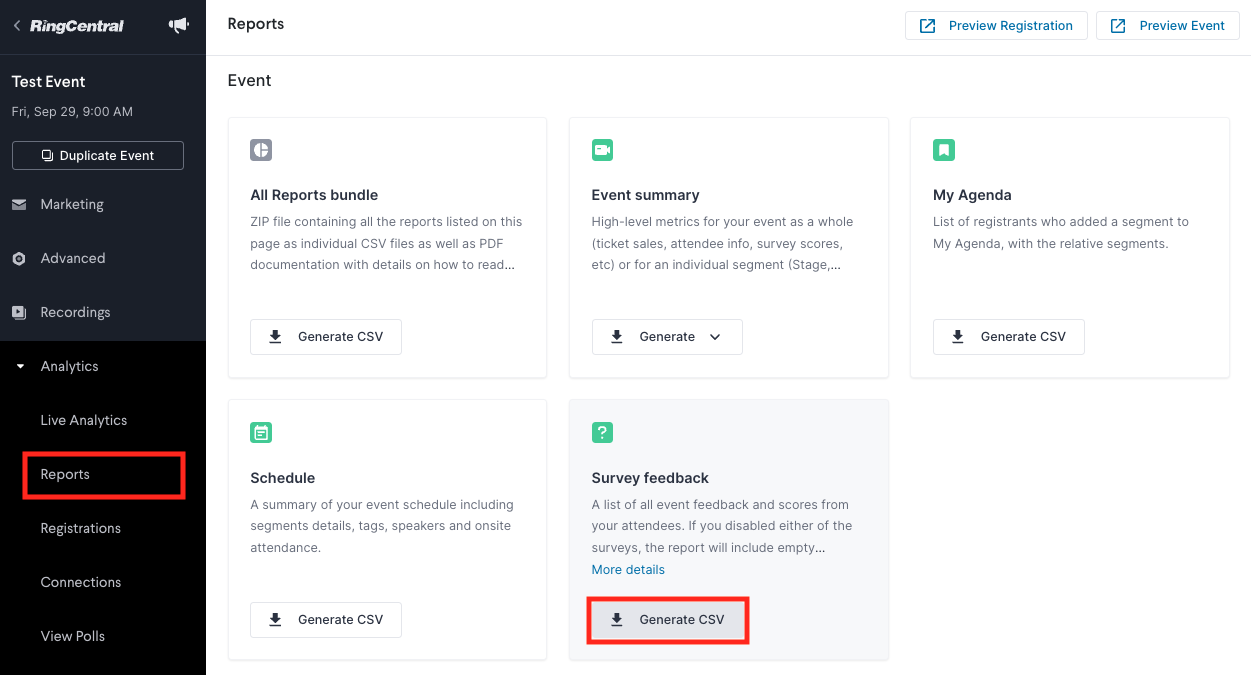
Task: Click the Preview Event button
Action: 1168,26
